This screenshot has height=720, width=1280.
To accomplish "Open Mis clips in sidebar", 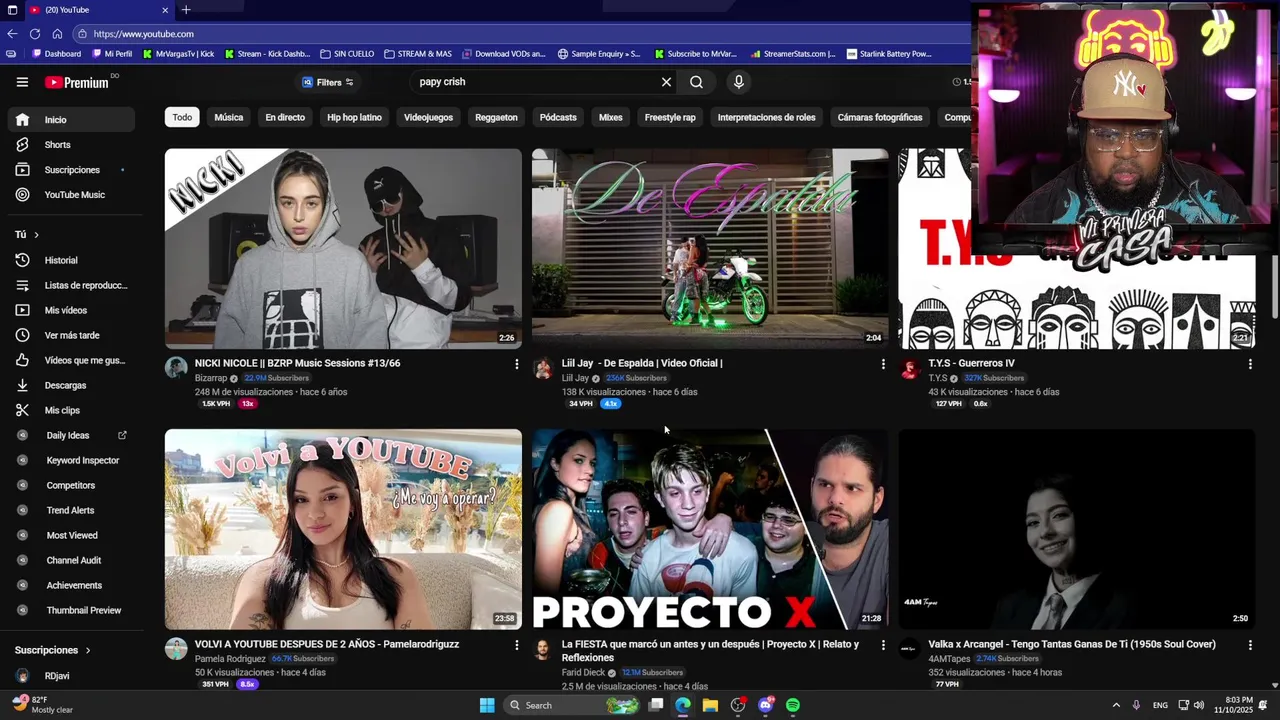I will 69,410.
